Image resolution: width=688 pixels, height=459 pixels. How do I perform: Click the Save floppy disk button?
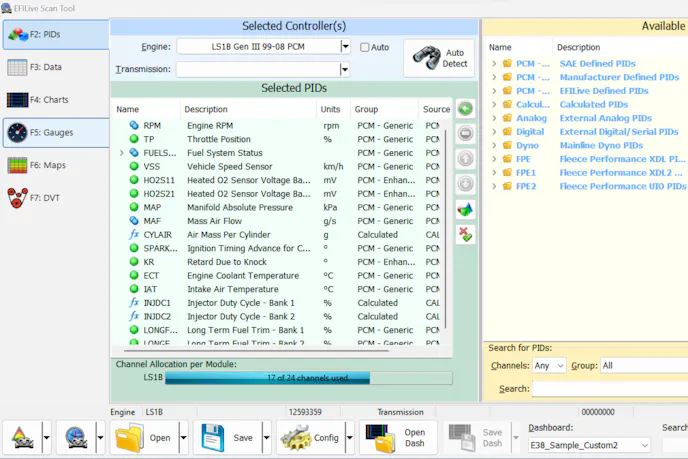pyautogui.click(x=227, y=438)
